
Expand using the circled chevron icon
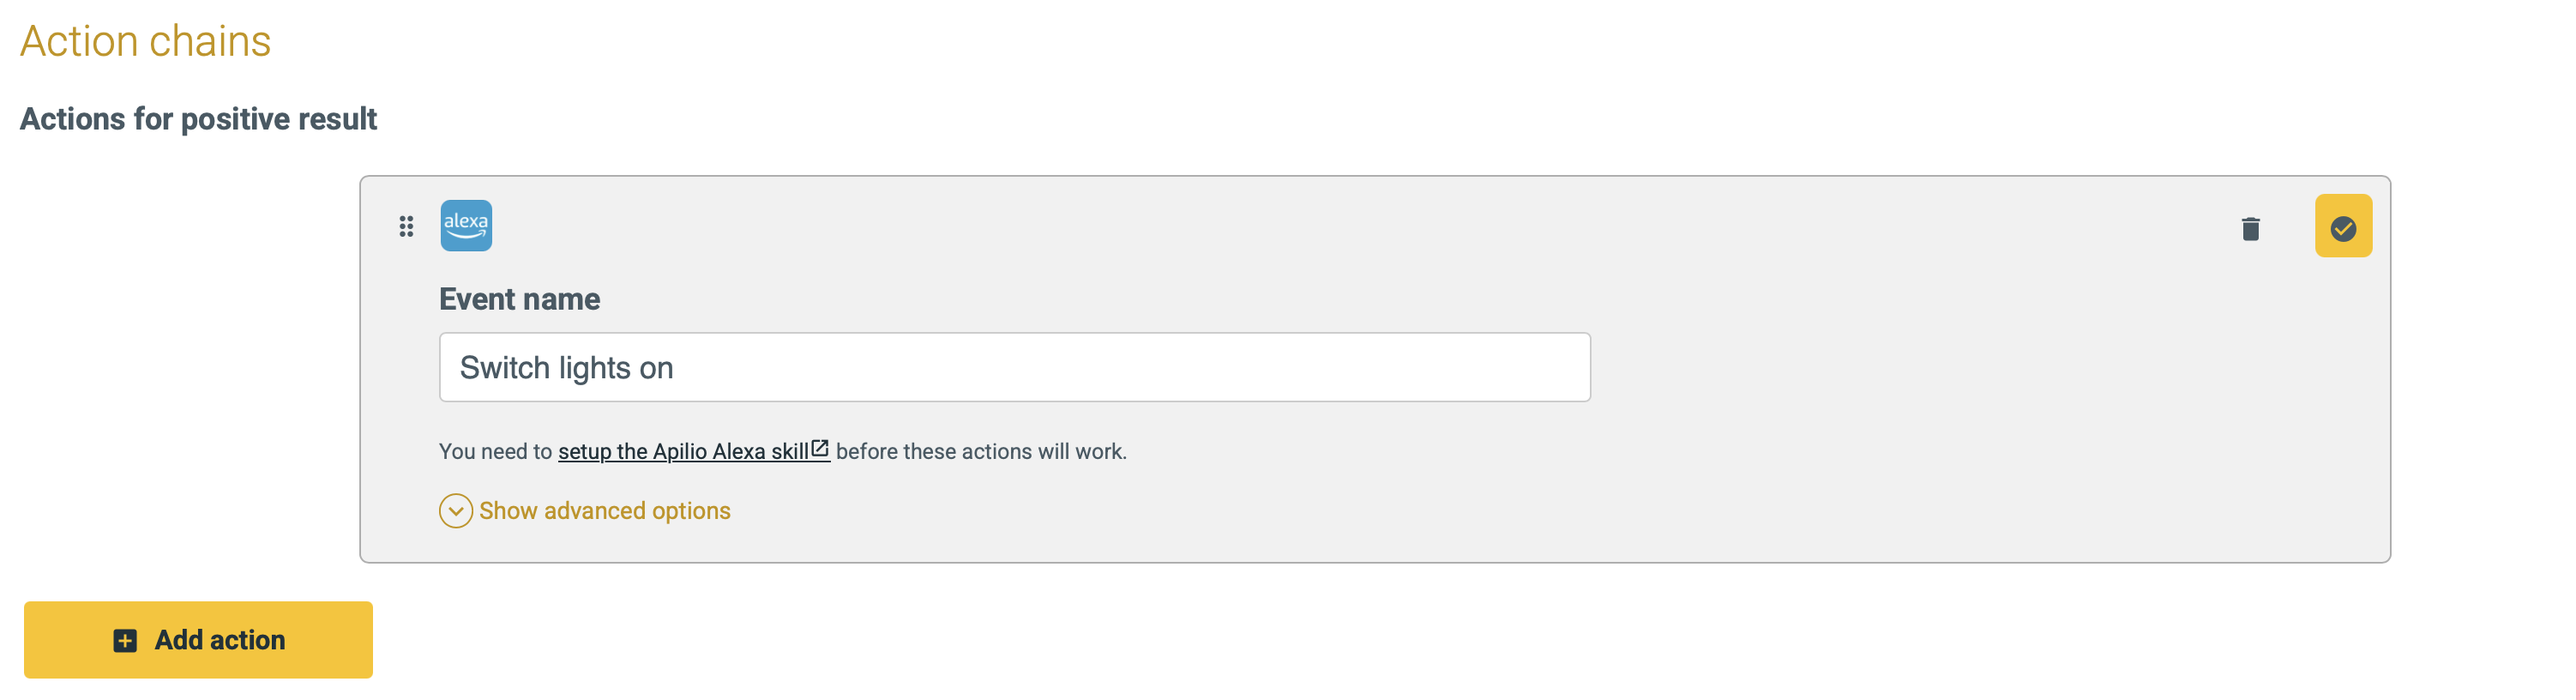[x=456, y=511]
